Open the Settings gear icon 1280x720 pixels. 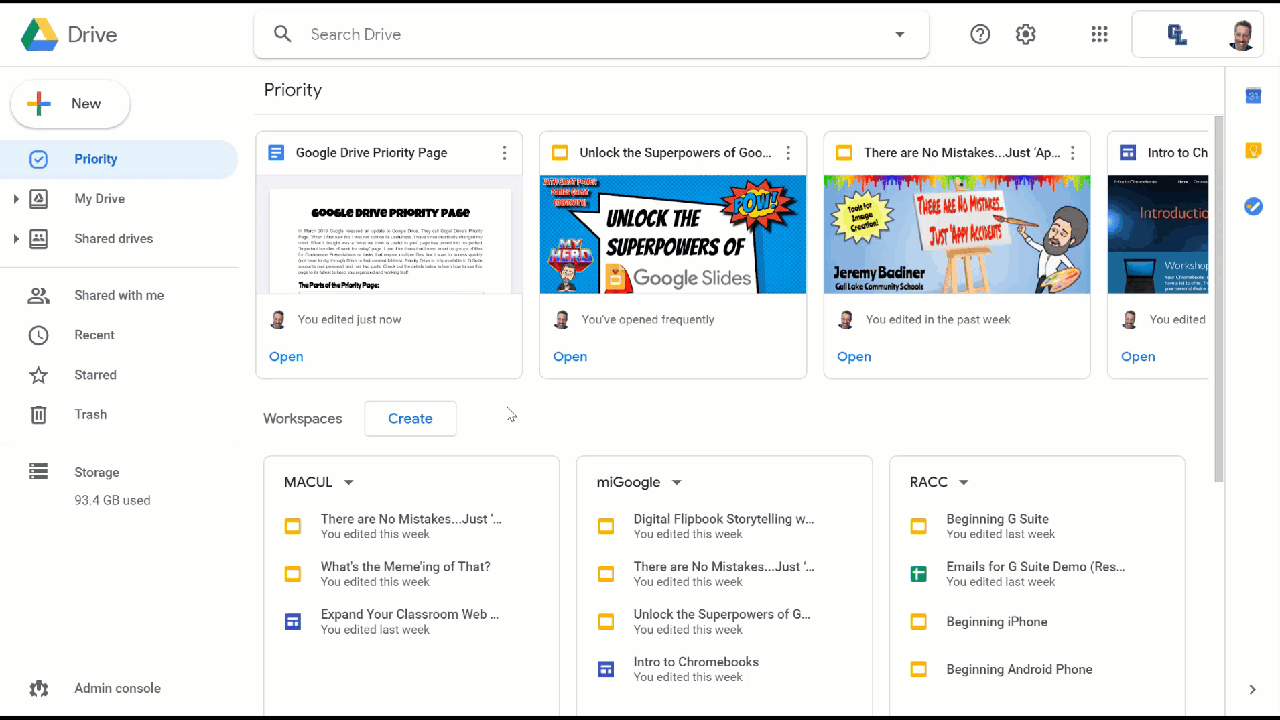[1025, 34]
